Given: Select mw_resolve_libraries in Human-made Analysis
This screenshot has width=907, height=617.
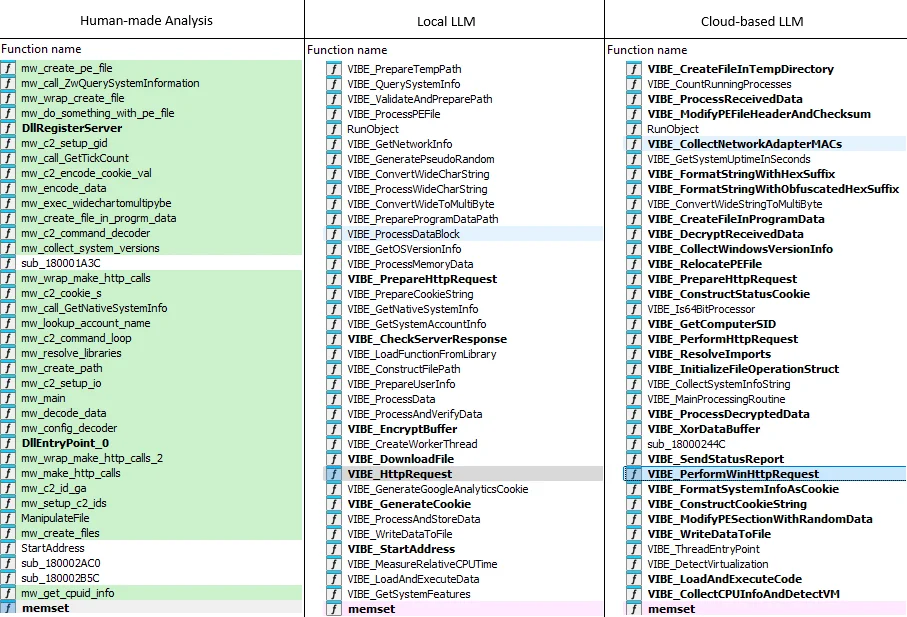Looking at the screenshot, I should pos(151,353).
